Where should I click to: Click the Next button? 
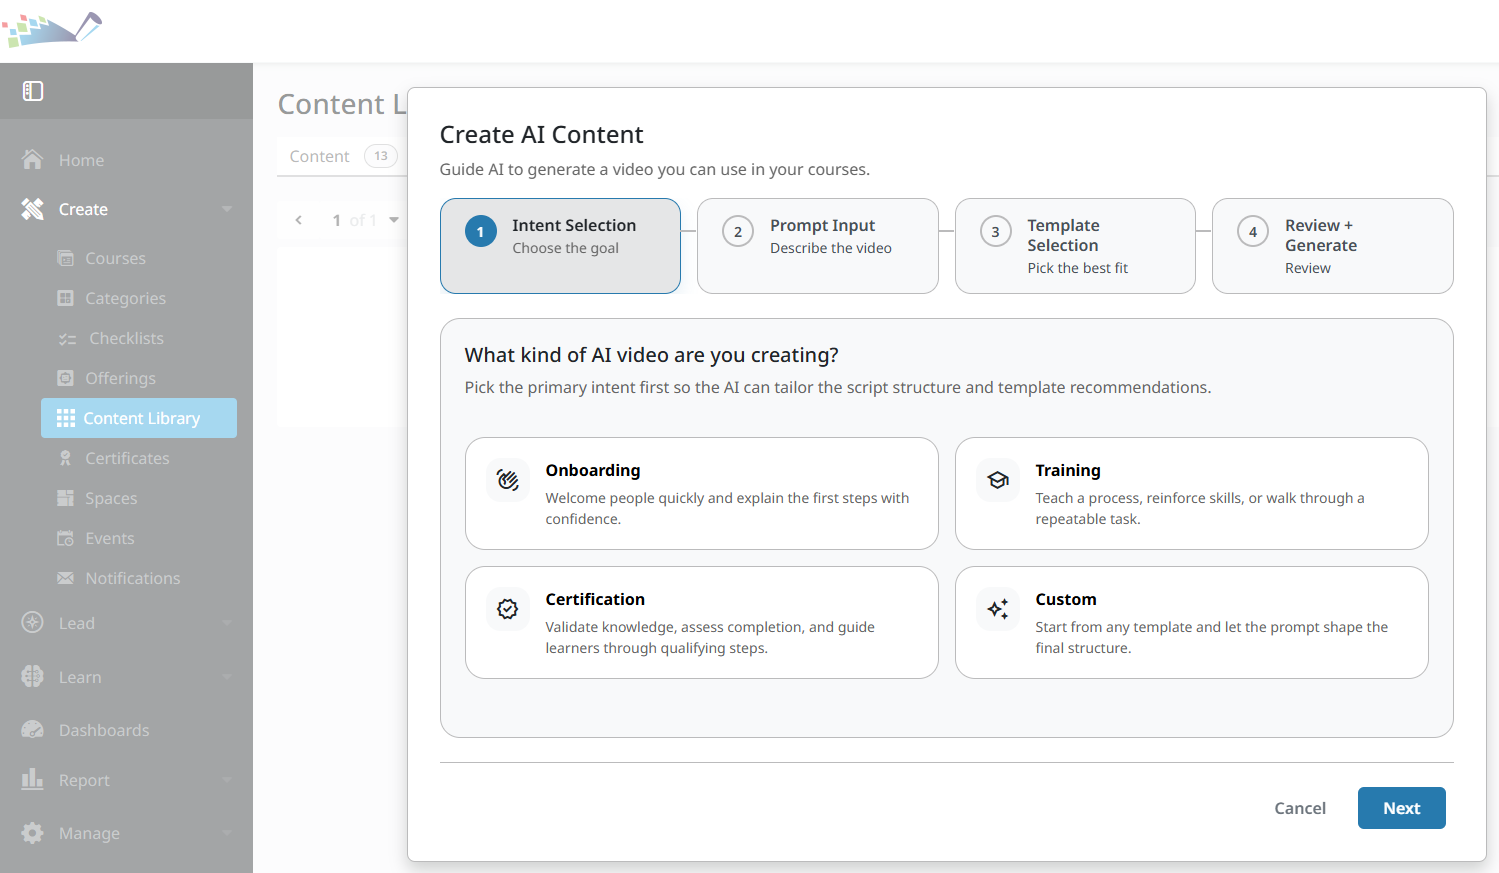coord(1401,808)
